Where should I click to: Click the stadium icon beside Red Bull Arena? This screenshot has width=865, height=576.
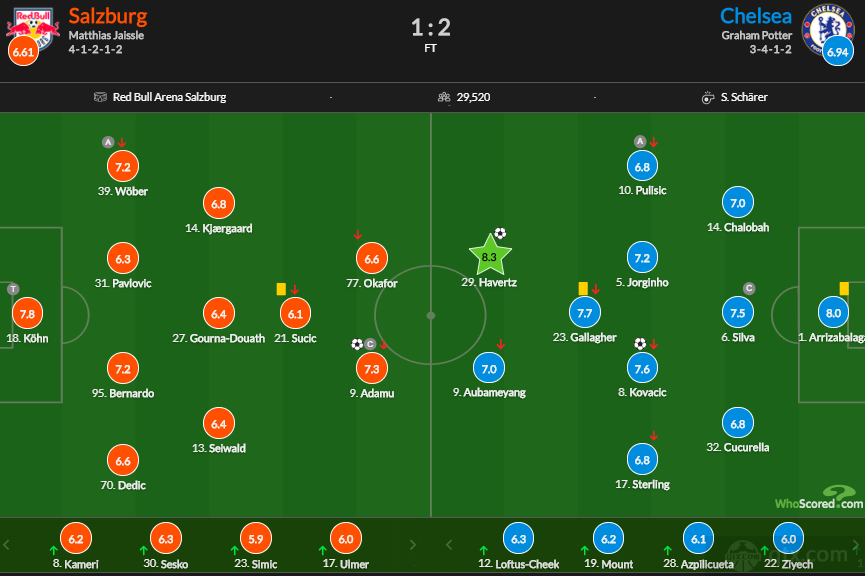pos(100,97)
